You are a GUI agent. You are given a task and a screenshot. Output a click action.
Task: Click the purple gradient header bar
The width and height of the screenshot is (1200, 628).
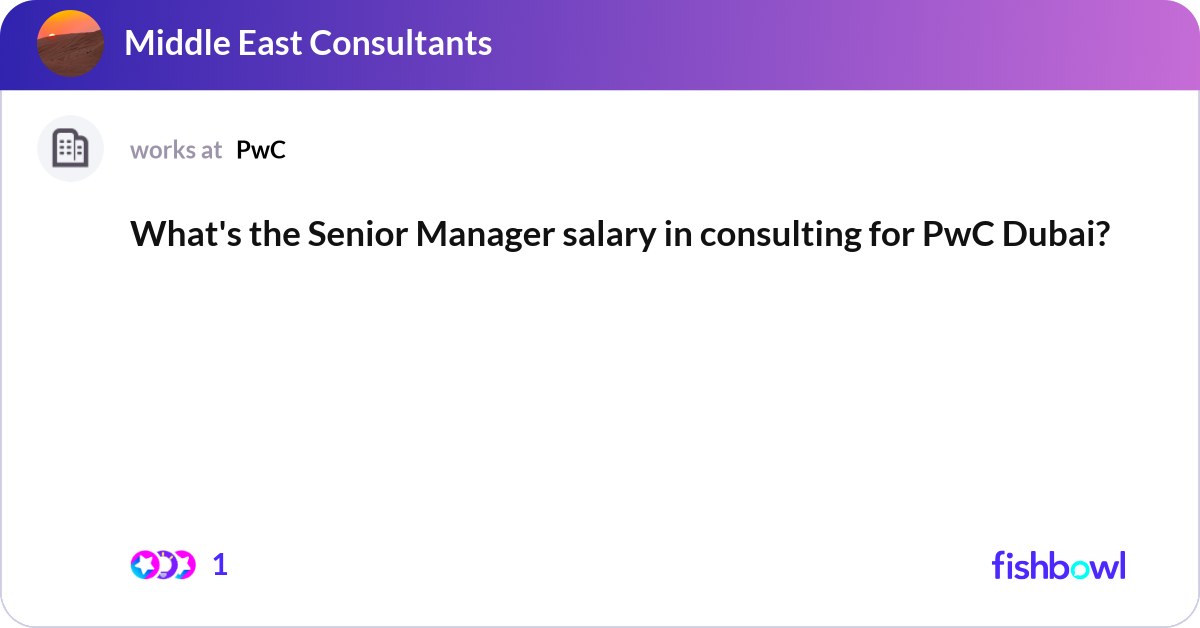600,45
